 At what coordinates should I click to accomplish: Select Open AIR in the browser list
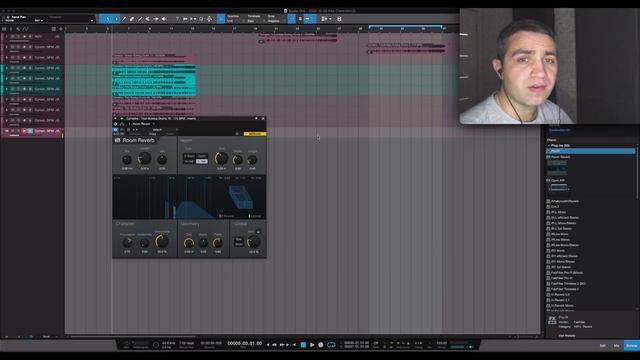click(x=558, y=180)
